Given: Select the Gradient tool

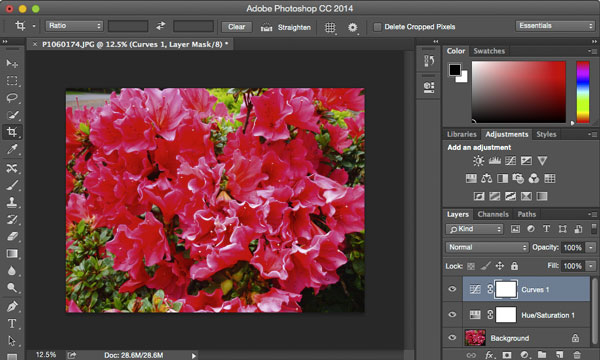Looking at the screenshot, I should click(x=12, y=254).
